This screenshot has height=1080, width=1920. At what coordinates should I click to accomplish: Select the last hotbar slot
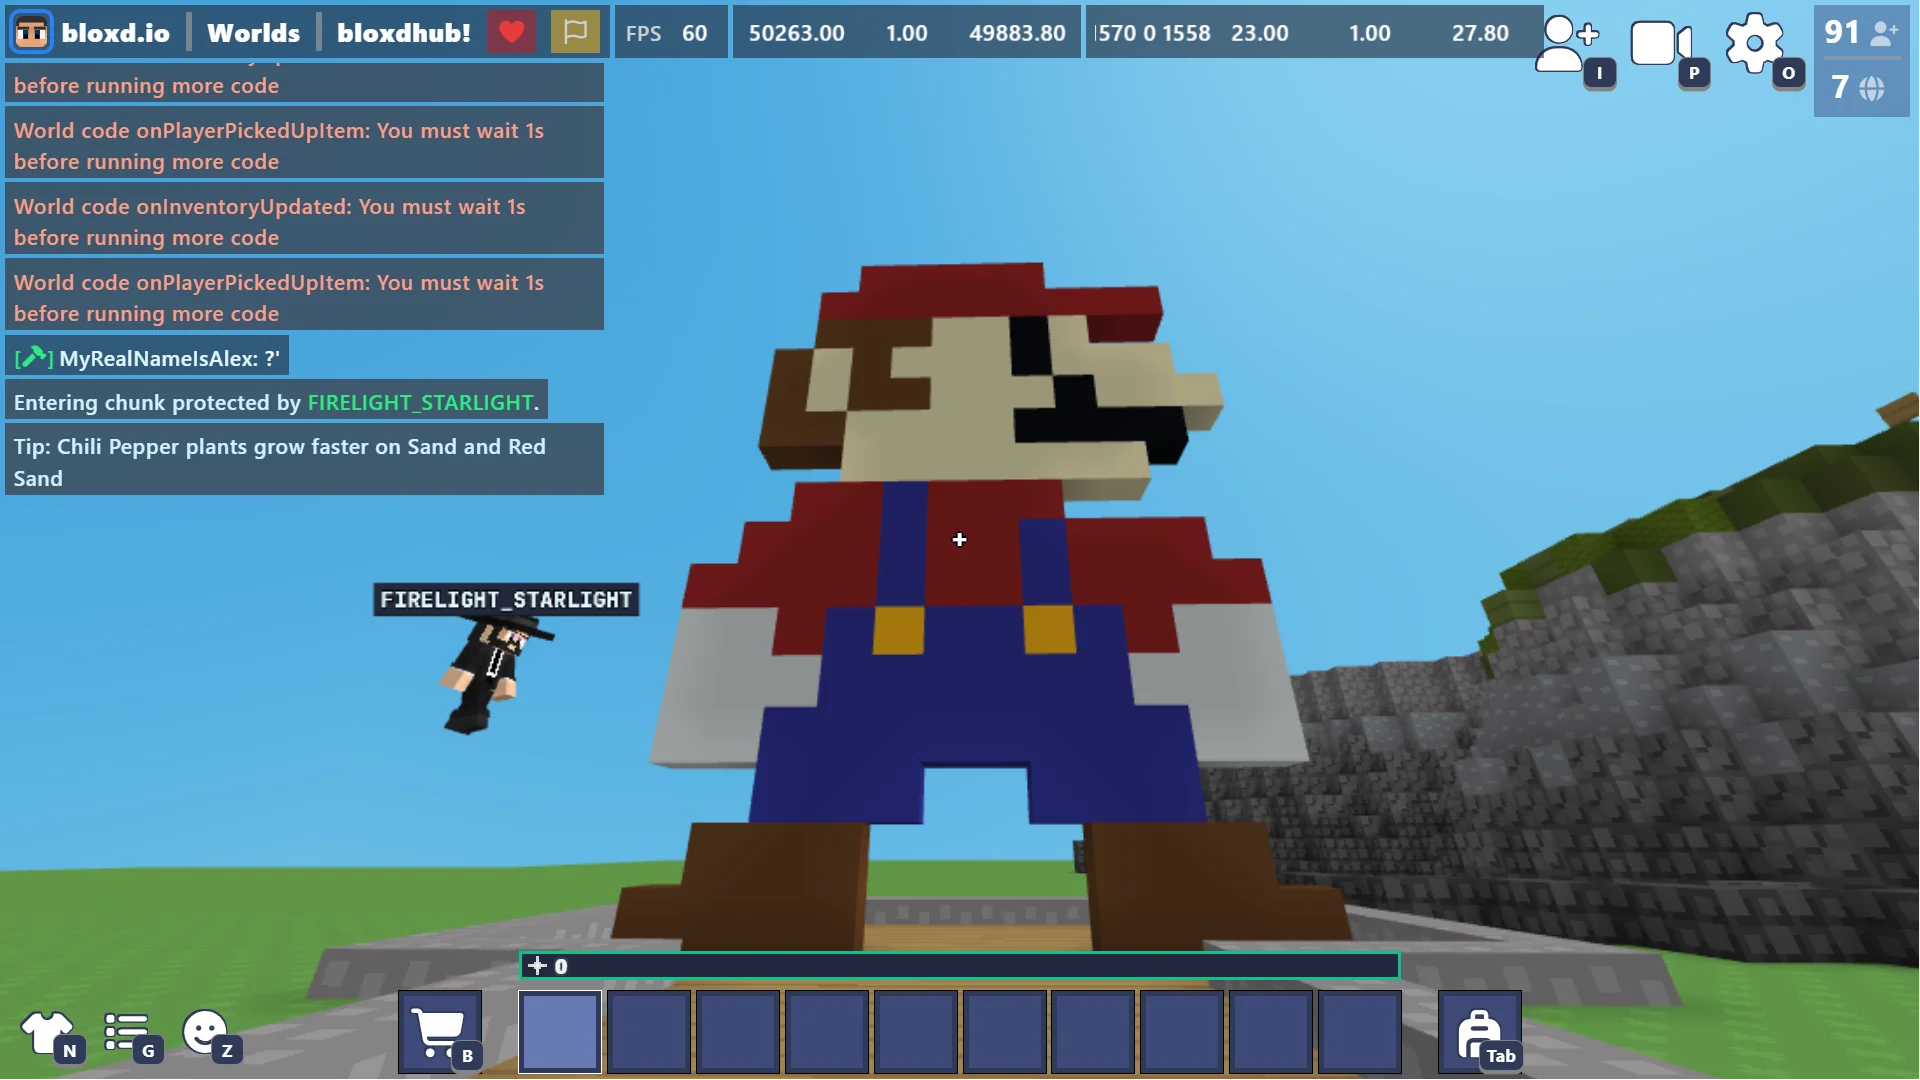pyautogui.click(x=1360, y=1032)
